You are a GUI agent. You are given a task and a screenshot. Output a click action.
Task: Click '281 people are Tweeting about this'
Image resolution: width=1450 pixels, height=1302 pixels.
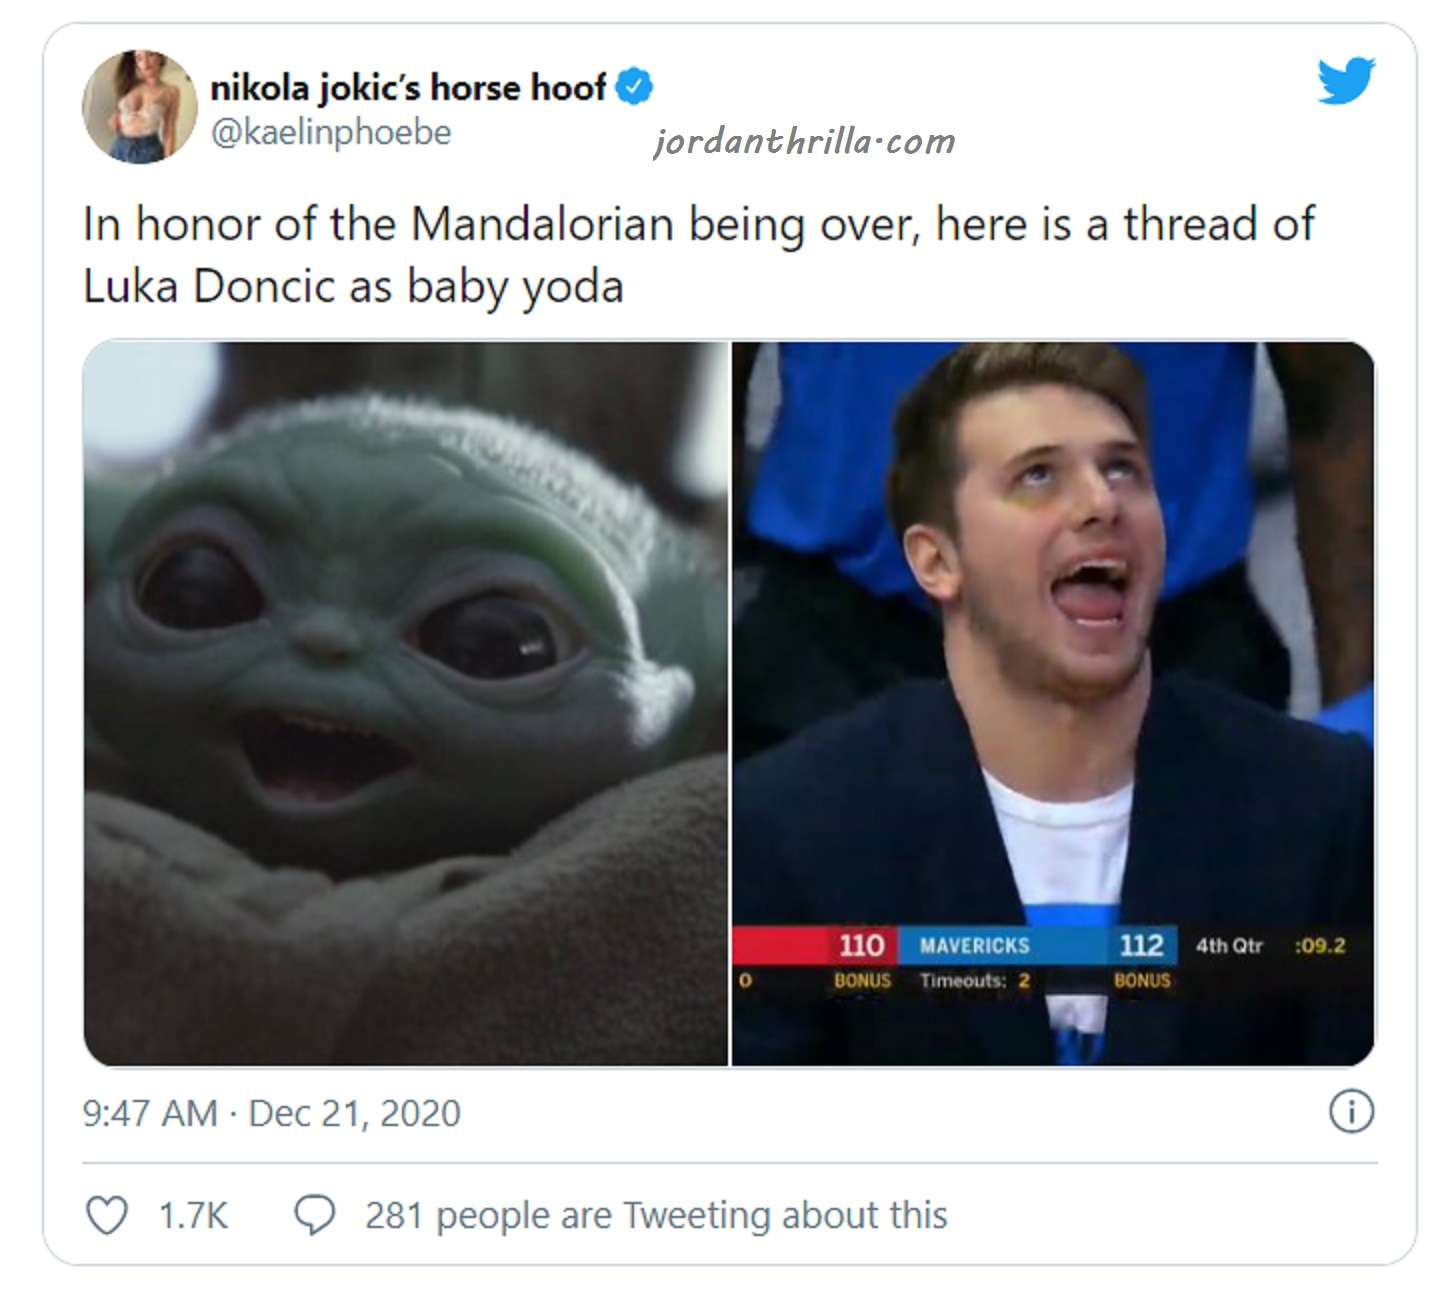click(656, 1215)
